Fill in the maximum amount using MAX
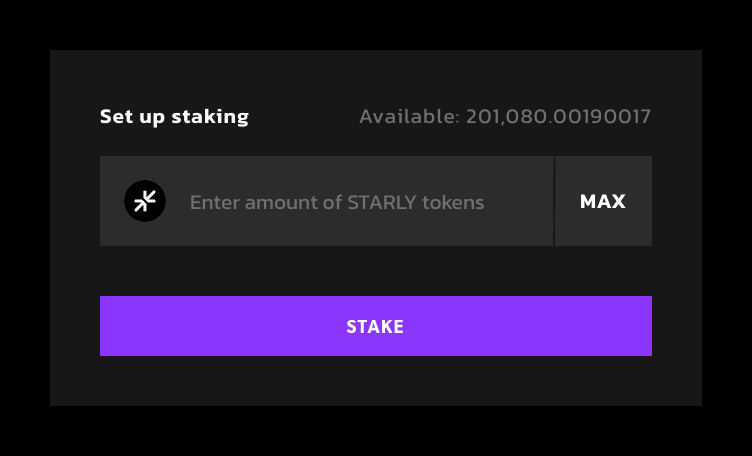This screenshot has height=456, width=752. 602,202
